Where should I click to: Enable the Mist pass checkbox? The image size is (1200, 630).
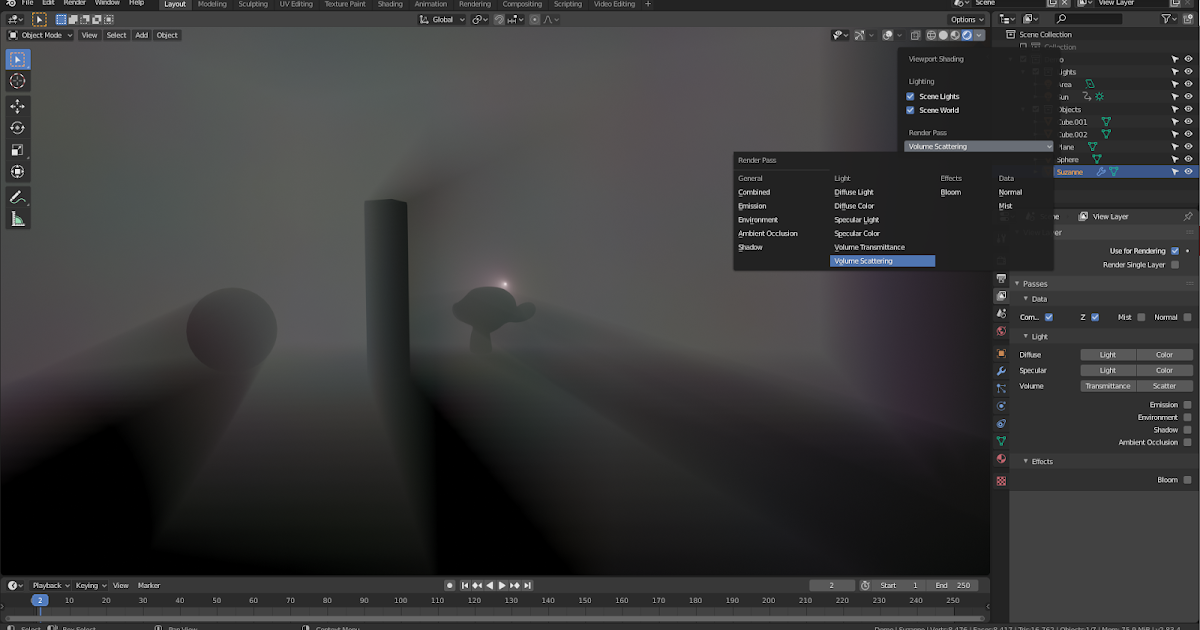pyautogui.click(x=1140, y=317)
